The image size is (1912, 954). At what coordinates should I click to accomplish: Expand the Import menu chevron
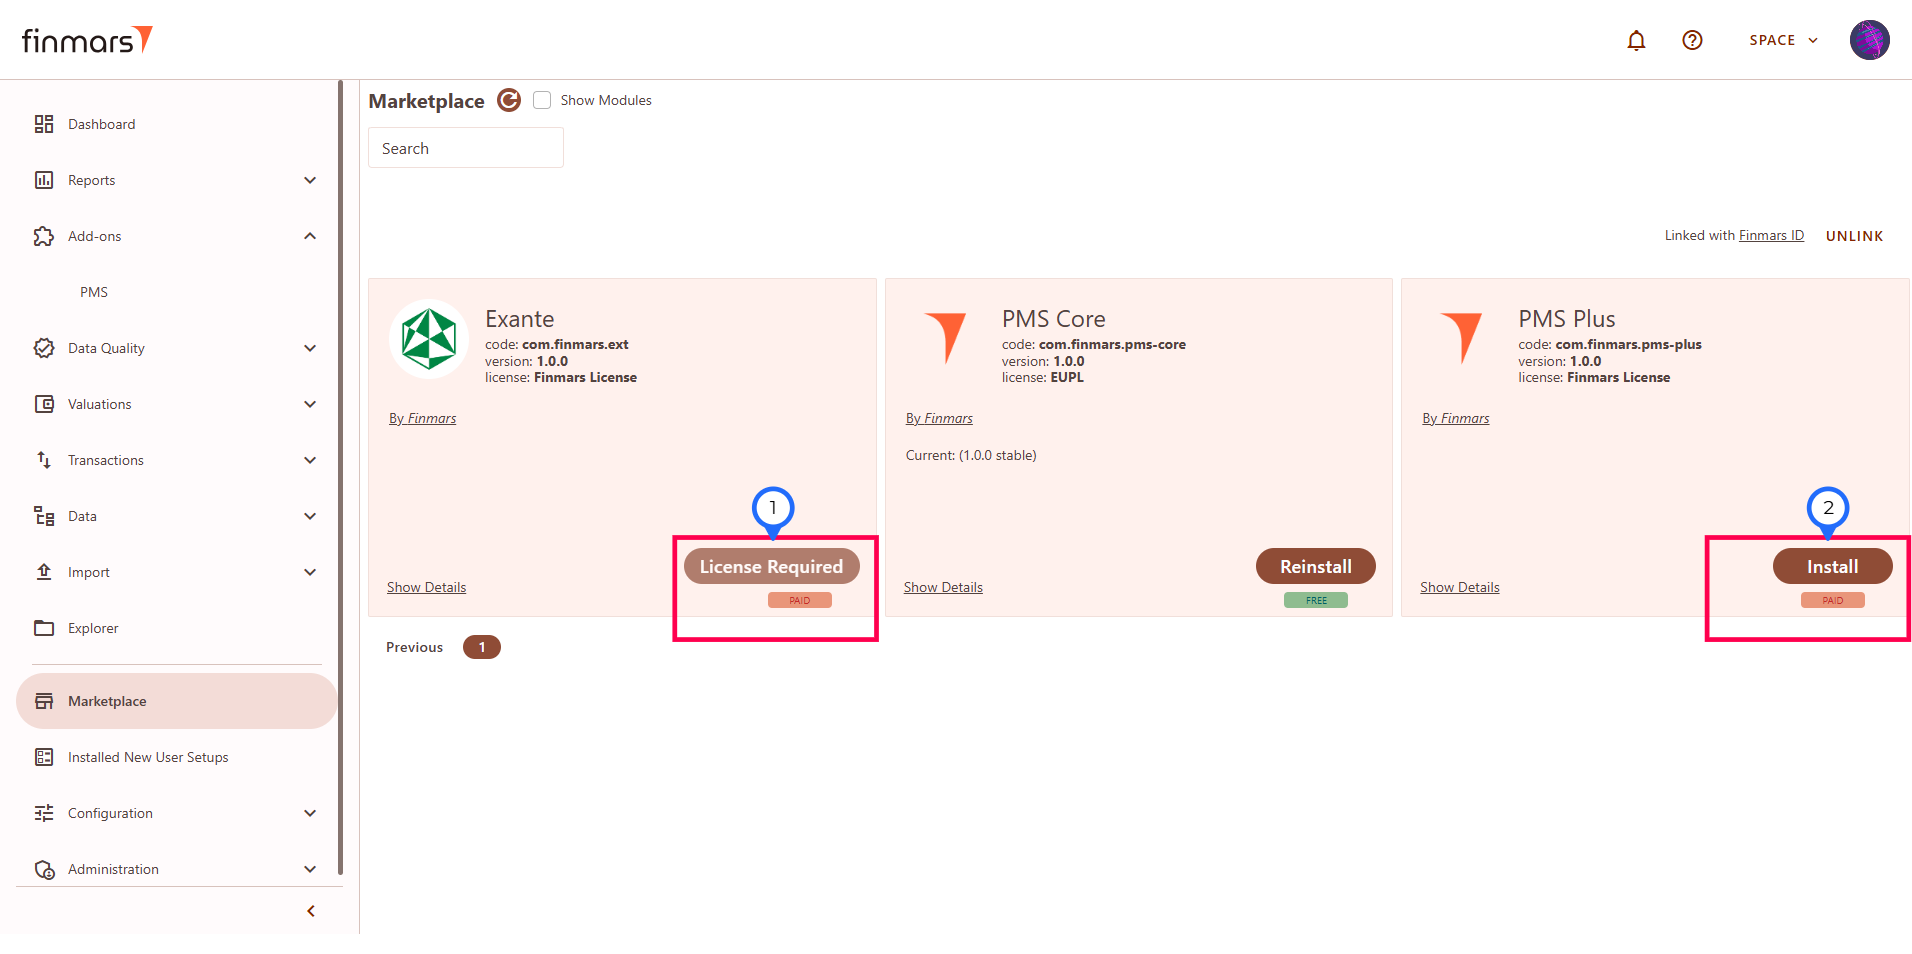tap(310, 572)
